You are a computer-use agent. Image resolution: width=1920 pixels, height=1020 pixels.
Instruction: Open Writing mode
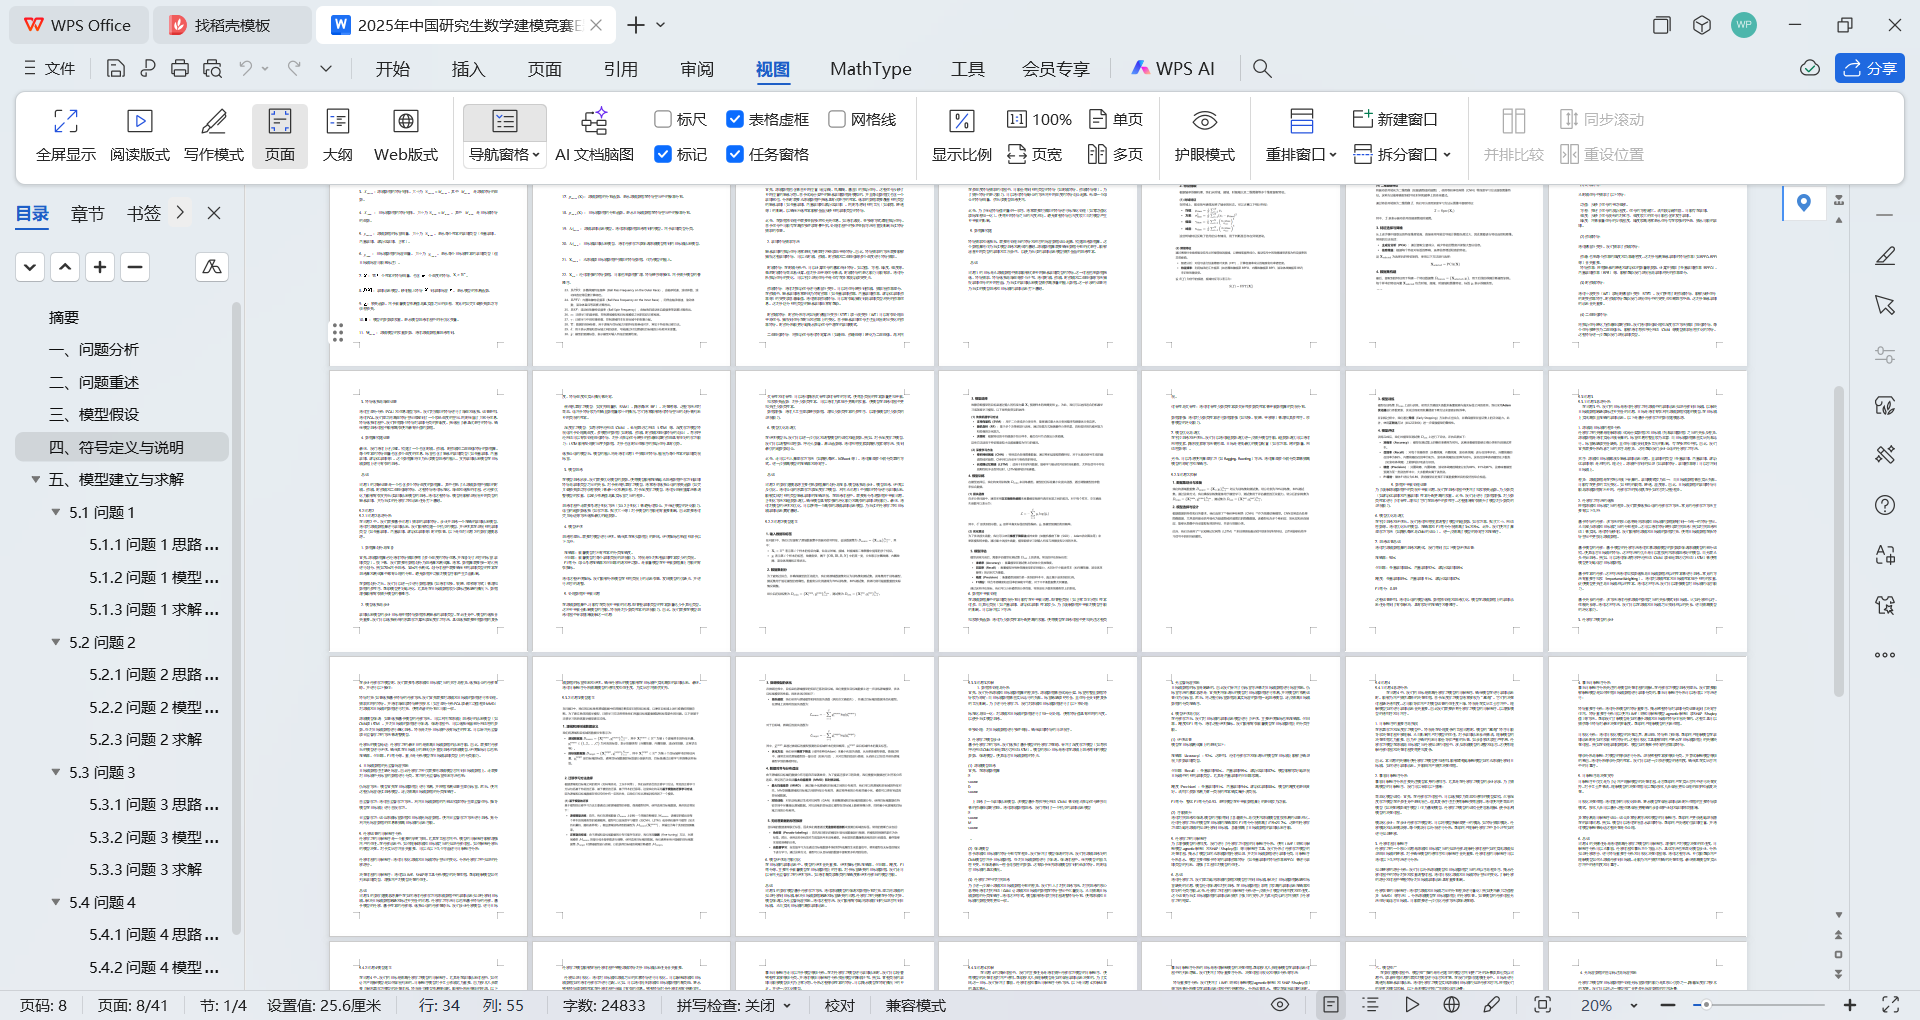(213, 136)
